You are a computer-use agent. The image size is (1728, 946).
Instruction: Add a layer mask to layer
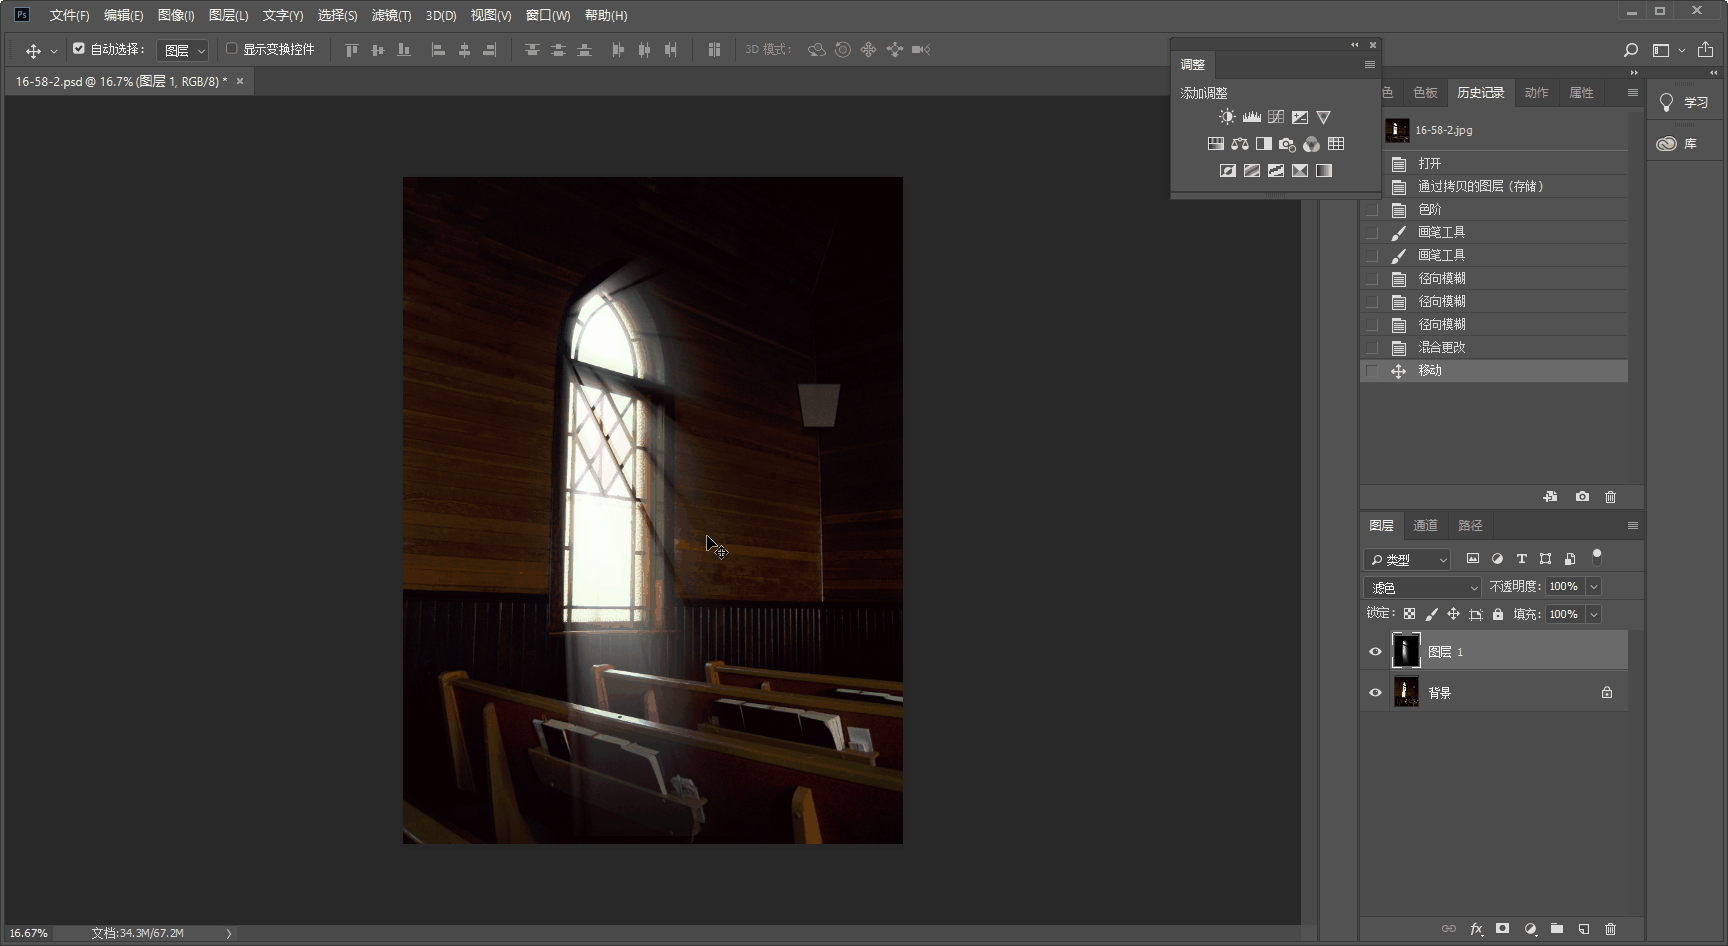1502,929
